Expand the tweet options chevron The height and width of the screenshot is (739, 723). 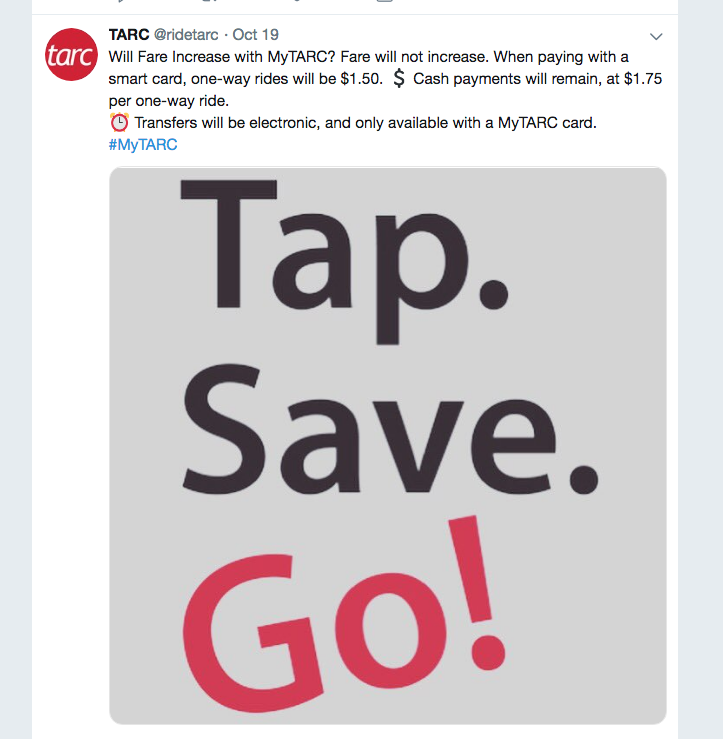click(x=656, y=36)
